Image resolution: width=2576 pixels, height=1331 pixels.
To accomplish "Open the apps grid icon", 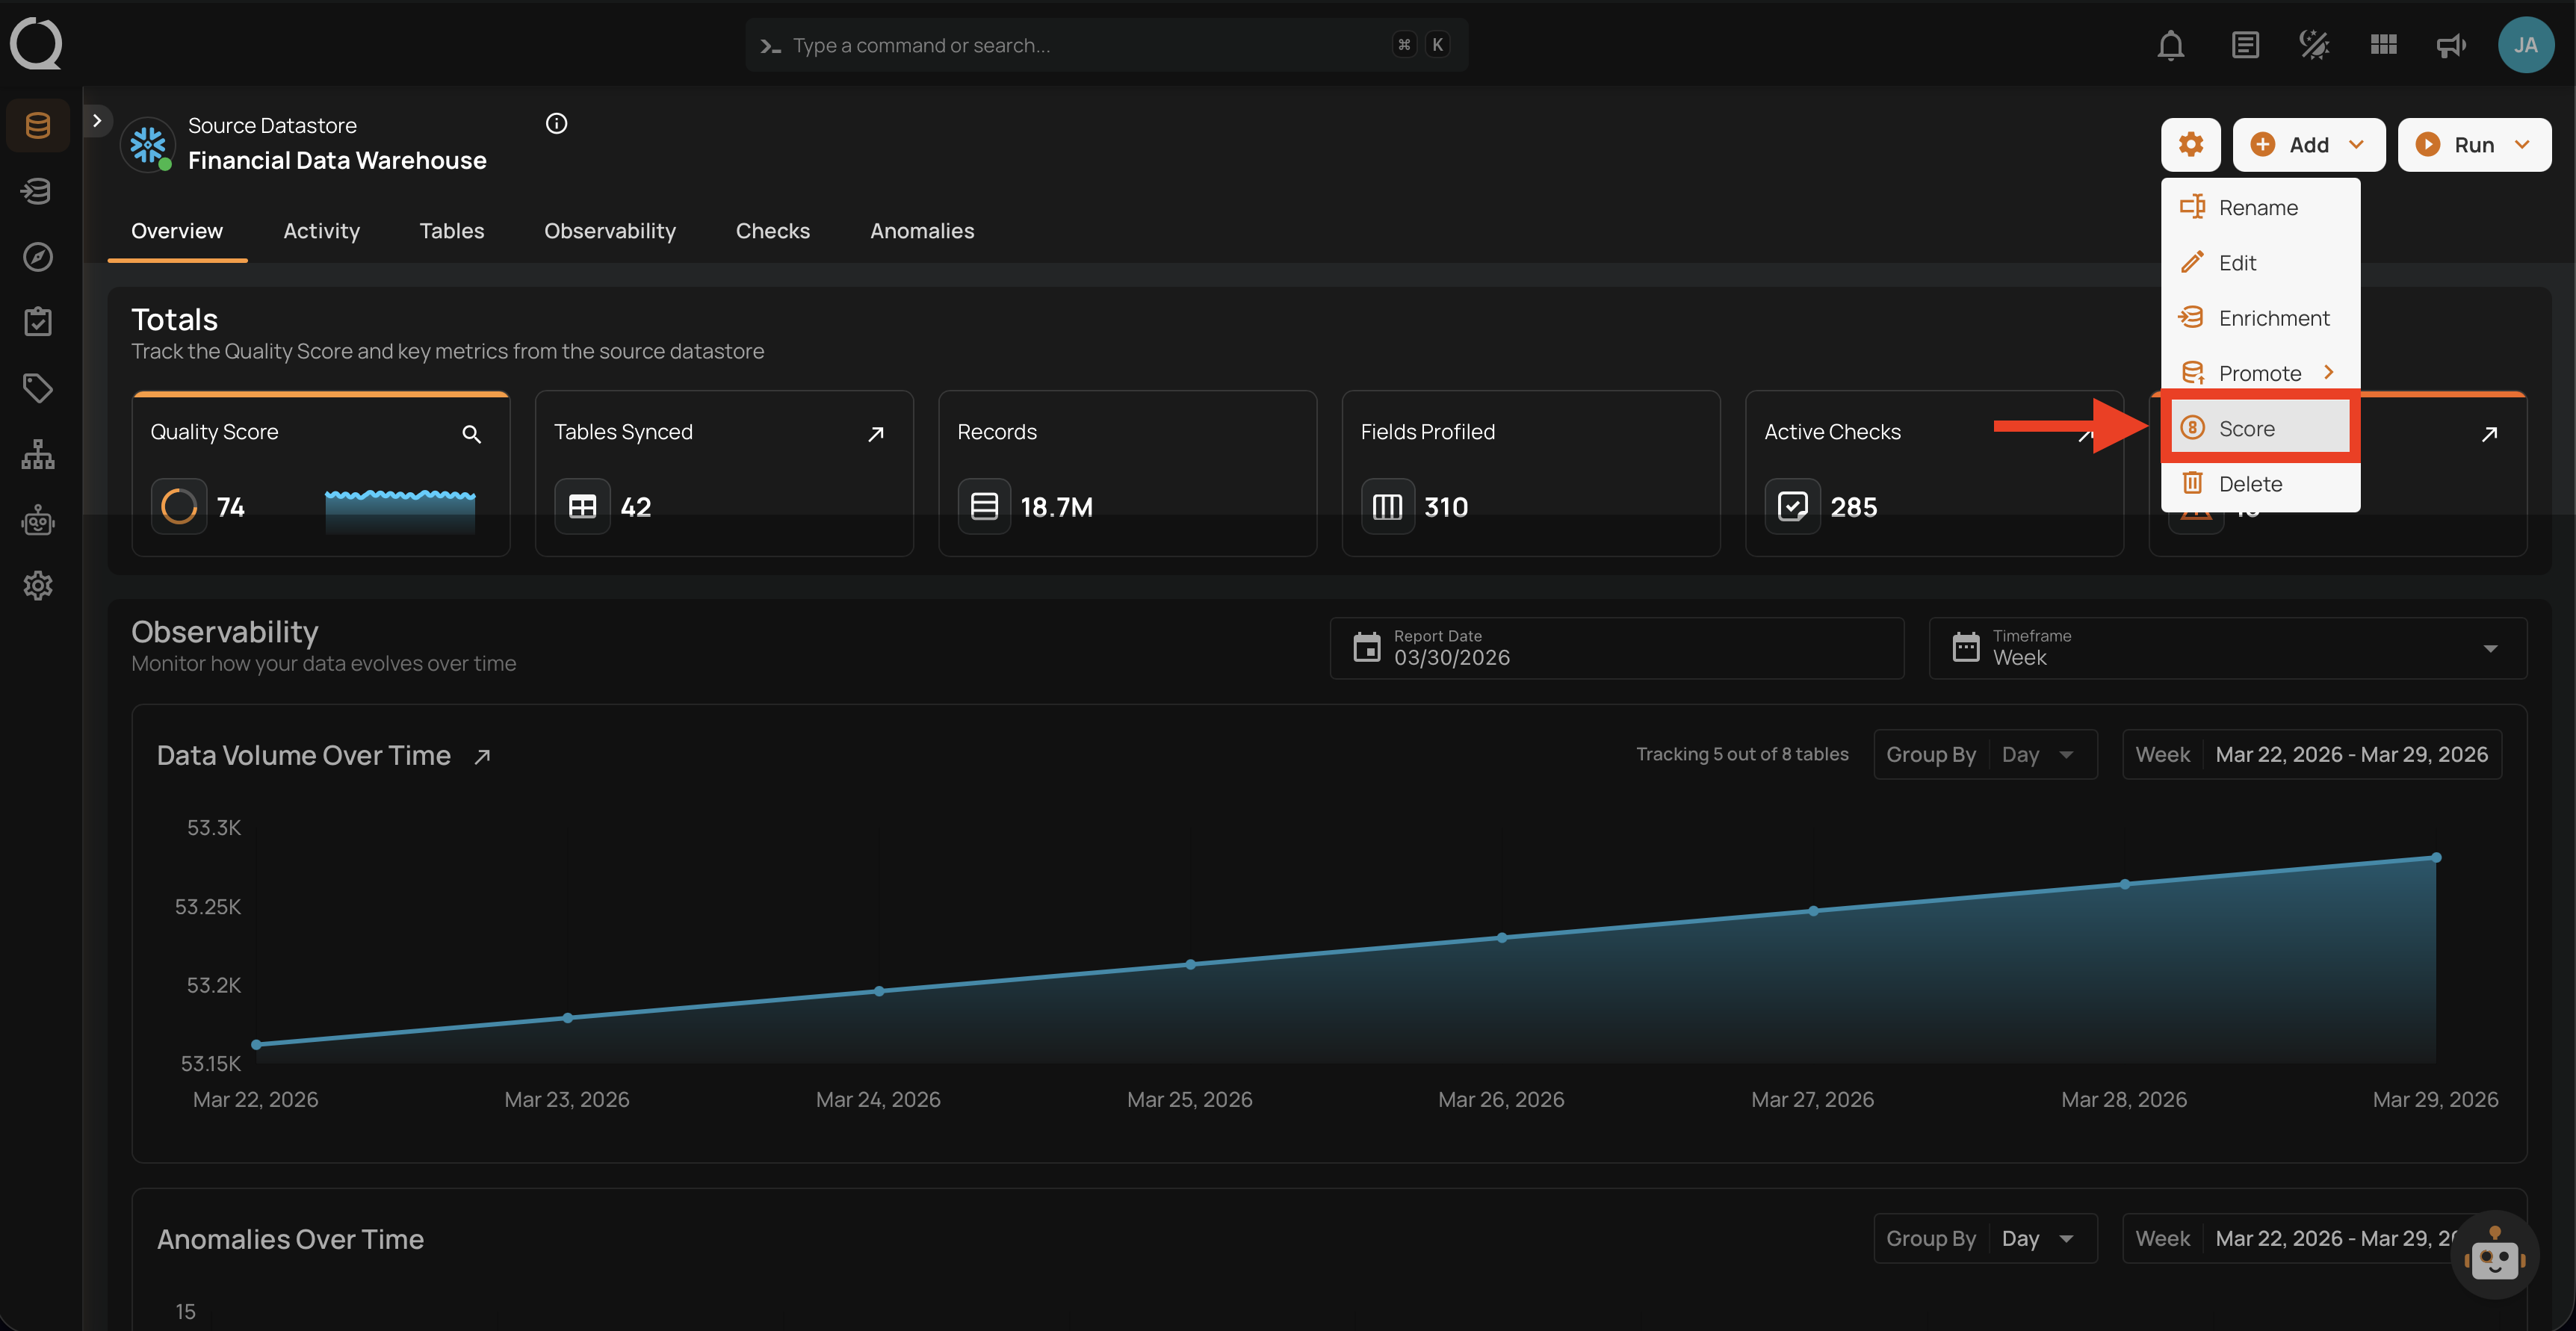I will pos(2383,45).
